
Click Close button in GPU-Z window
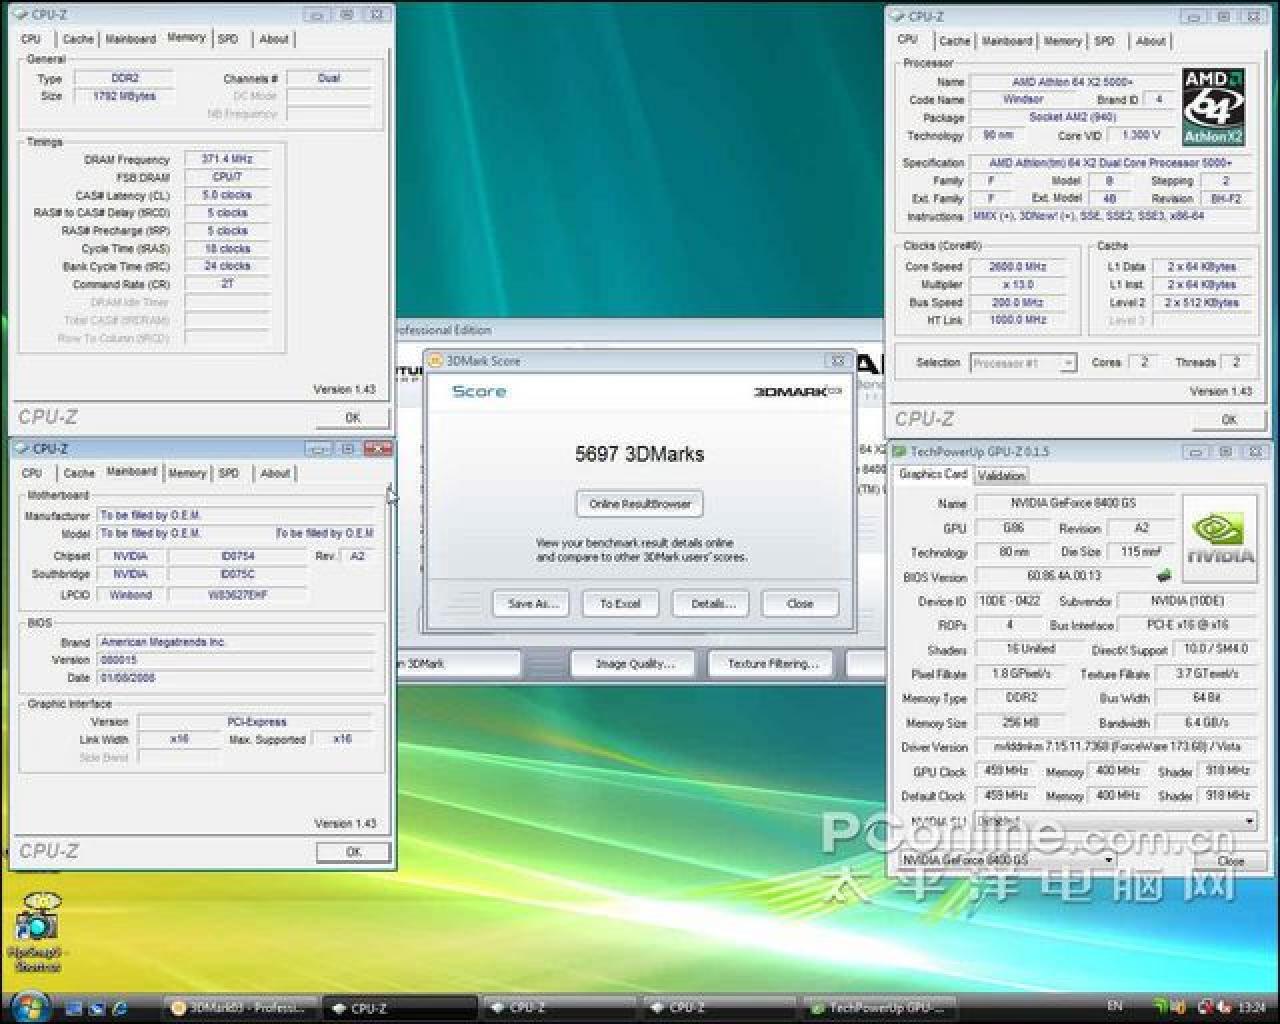pyautogui.click(x=1230, y=860)
